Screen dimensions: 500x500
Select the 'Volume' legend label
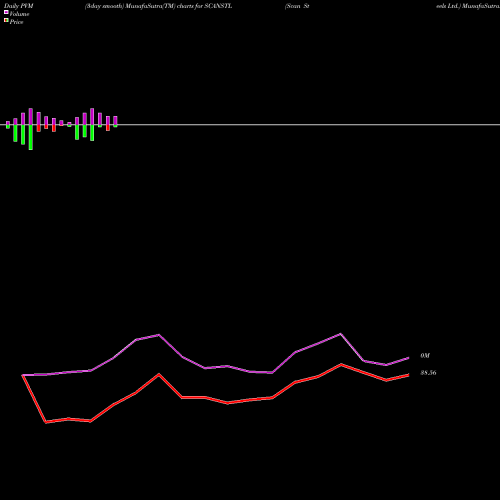click(x=19, y=14)
